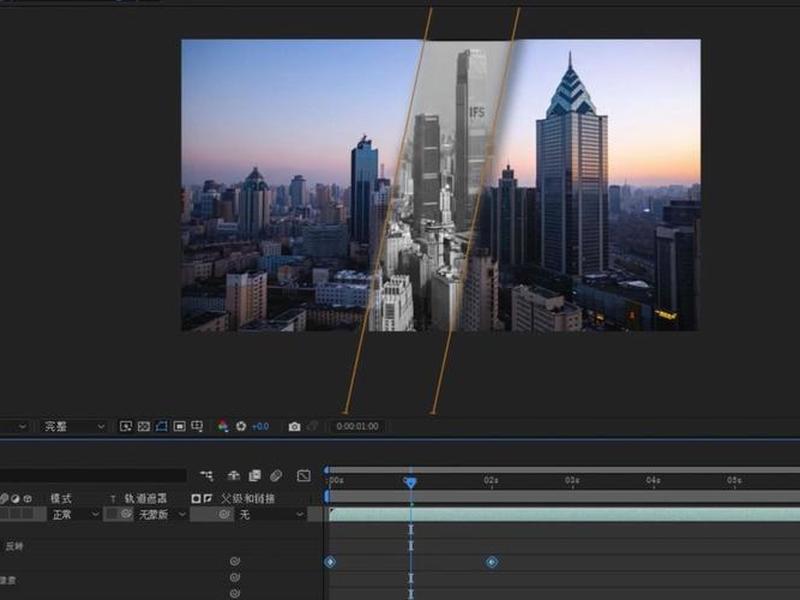The image size is (800, 600).
Task: Toggle transparency grid icon in viewer
Action: coord(144,426)
